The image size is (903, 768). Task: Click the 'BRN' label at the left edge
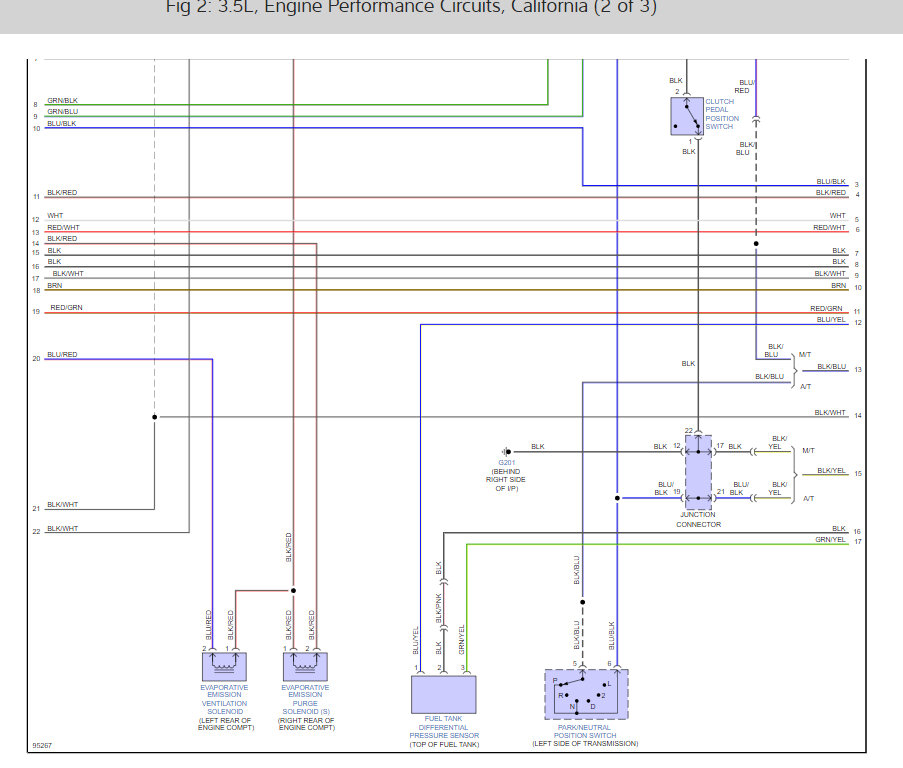pyautogui.click(x=55, y=286)
